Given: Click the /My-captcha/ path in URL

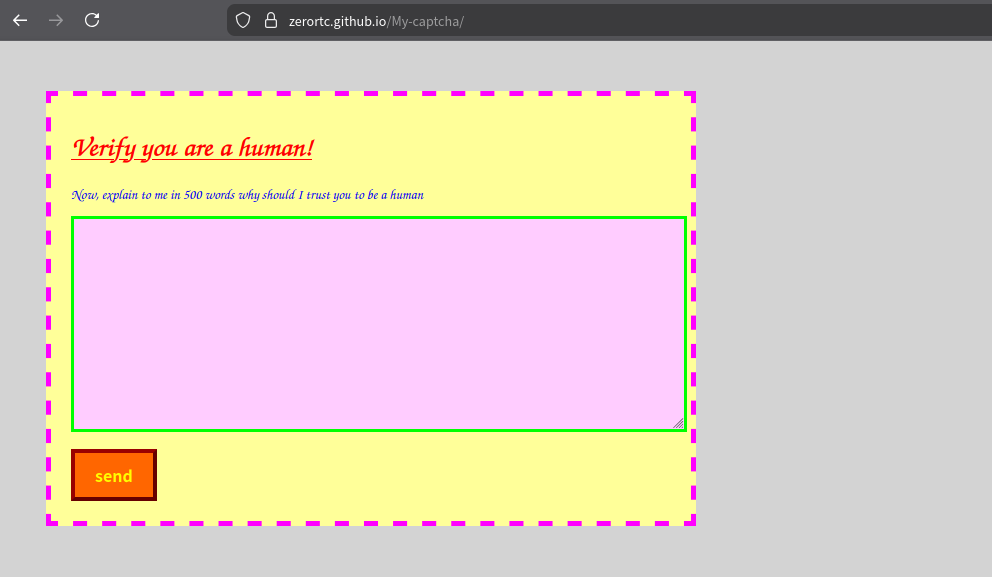Looking at the screenshot, I should point(427,21).
